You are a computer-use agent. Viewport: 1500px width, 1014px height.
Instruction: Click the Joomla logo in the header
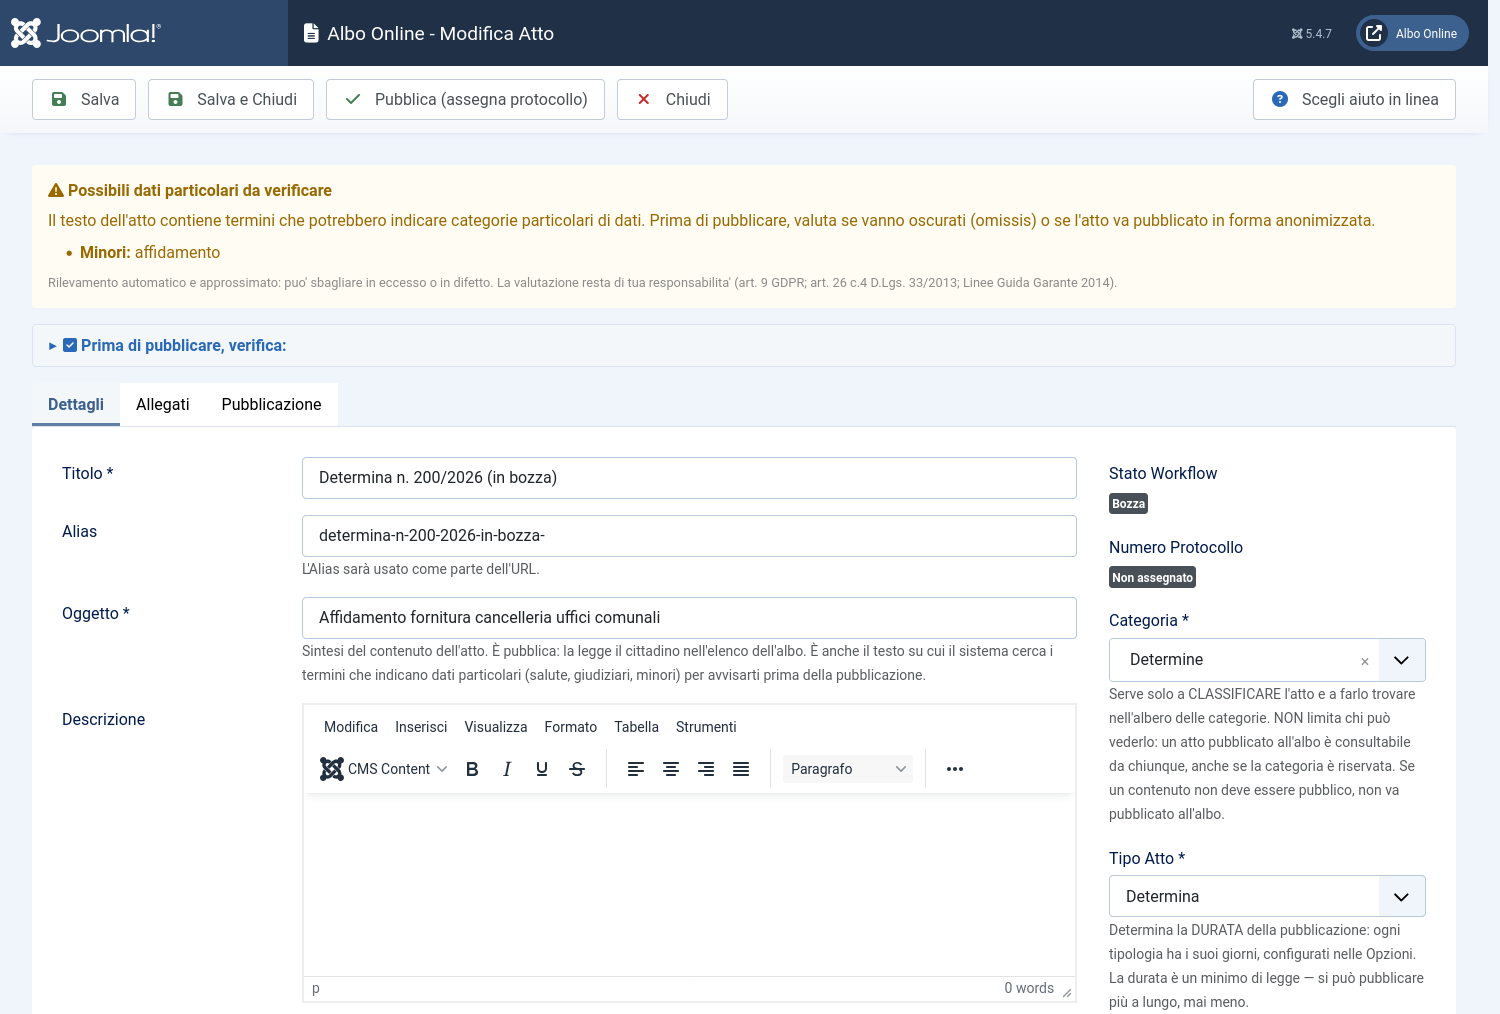(x=86, y=33)
